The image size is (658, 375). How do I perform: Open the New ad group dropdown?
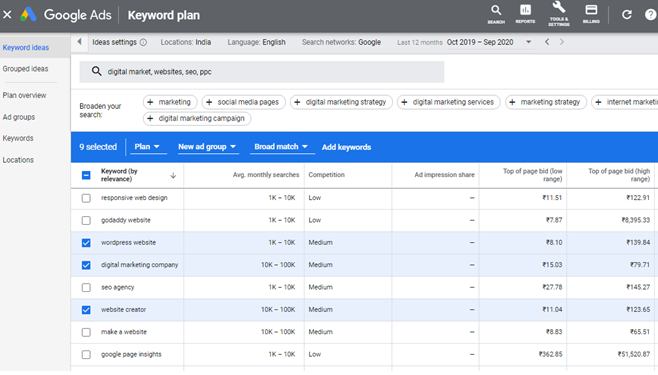208,147
